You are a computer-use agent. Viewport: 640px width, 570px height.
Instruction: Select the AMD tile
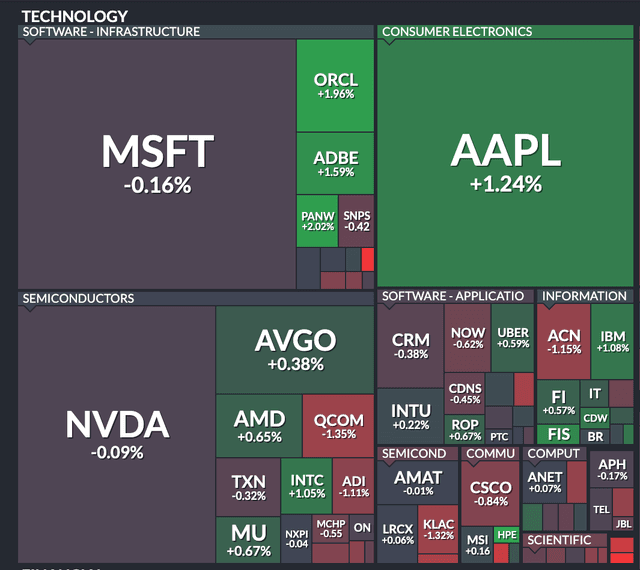click(x=258, y=426)
